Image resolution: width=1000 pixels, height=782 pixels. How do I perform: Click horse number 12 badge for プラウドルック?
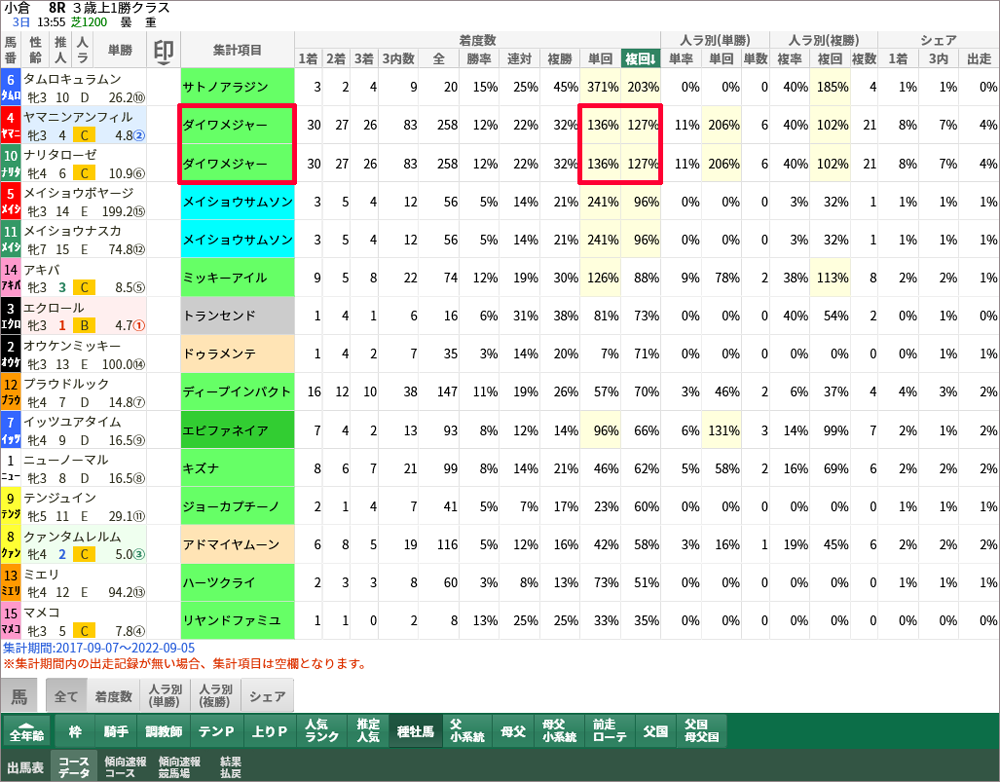coord(11,392)
